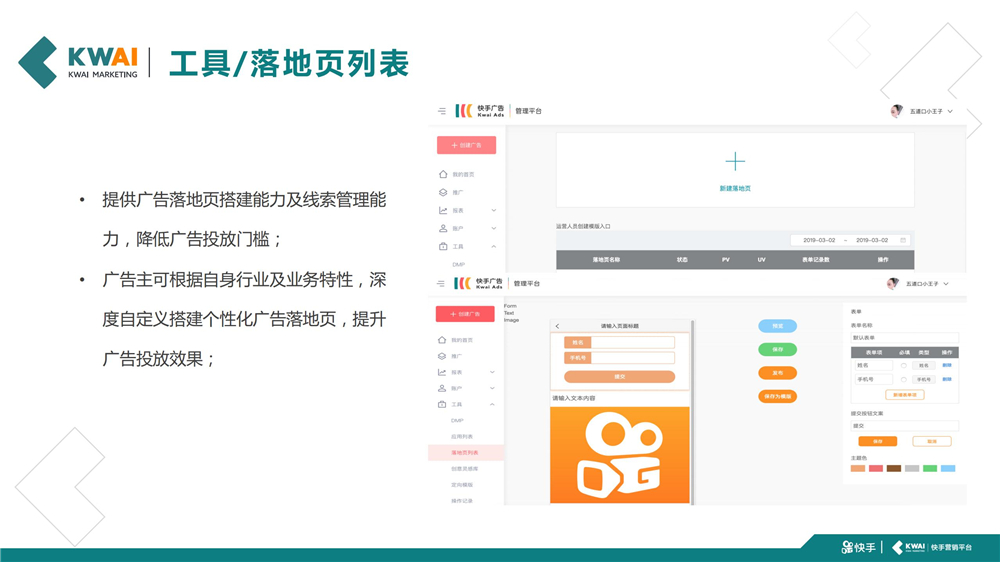
Task: Expand 账户 chevron in editor screen sidebar
Action: [x=492, y=388]
